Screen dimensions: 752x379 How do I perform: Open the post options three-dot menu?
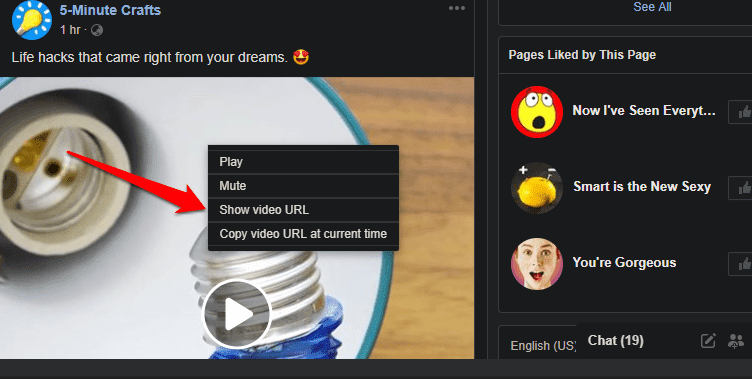457,8
